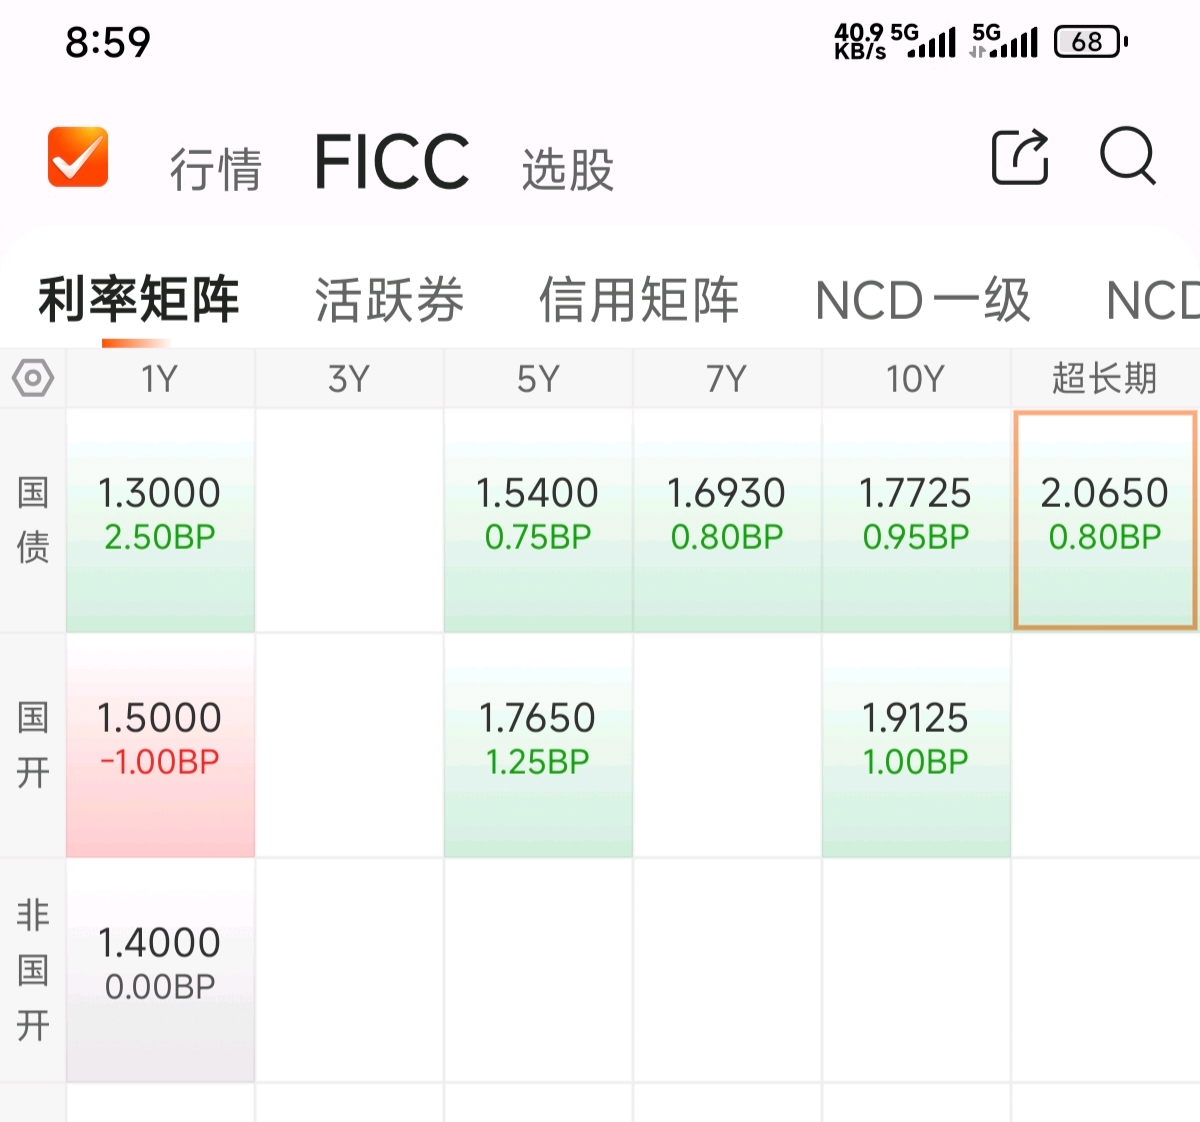Open 国债 超长期 cell showing 2.0650
This screenshot has height=1122, width=1200.
1105,521
